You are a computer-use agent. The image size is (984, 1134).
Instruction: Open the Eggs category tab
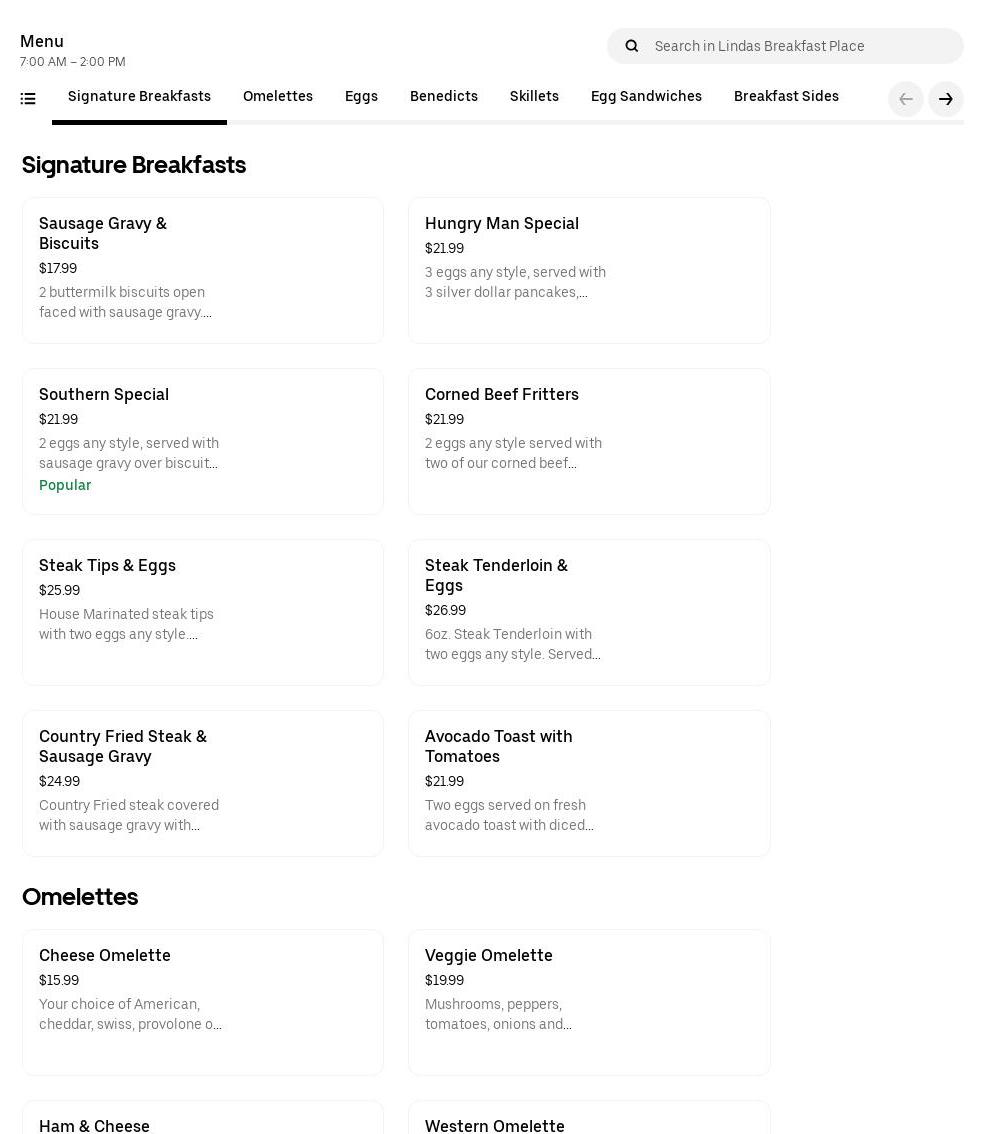(x=361, y=97)
